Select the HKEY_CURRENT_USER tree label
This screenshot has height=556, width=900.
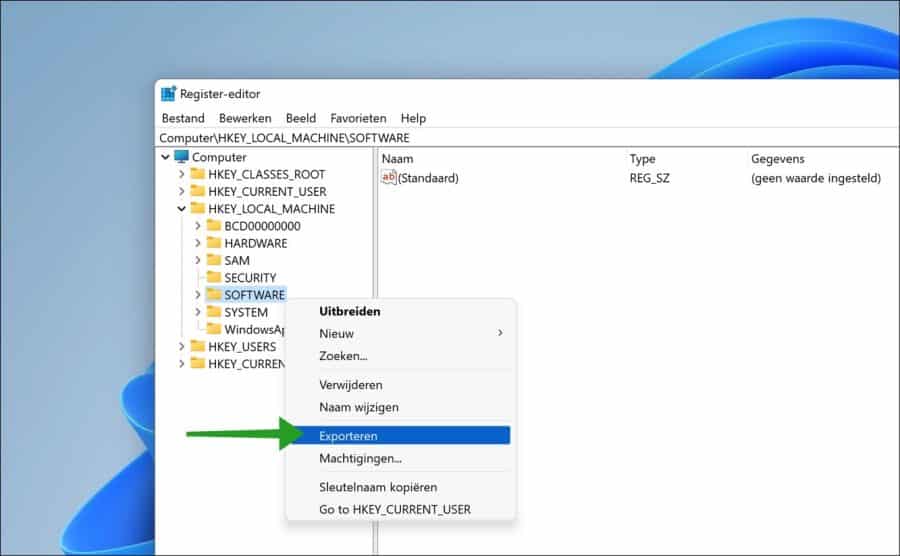pos(267,192)
